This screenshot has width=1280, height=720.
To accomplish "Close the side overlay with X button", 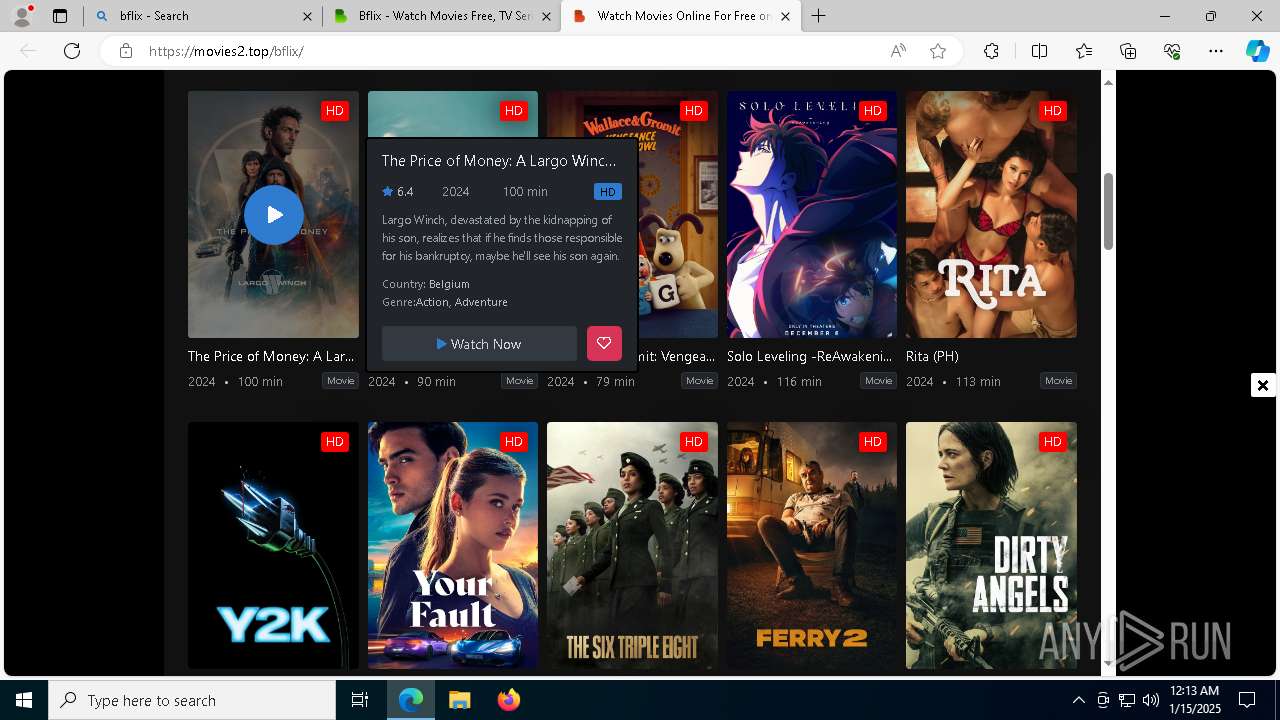I will coord(1263,385).
